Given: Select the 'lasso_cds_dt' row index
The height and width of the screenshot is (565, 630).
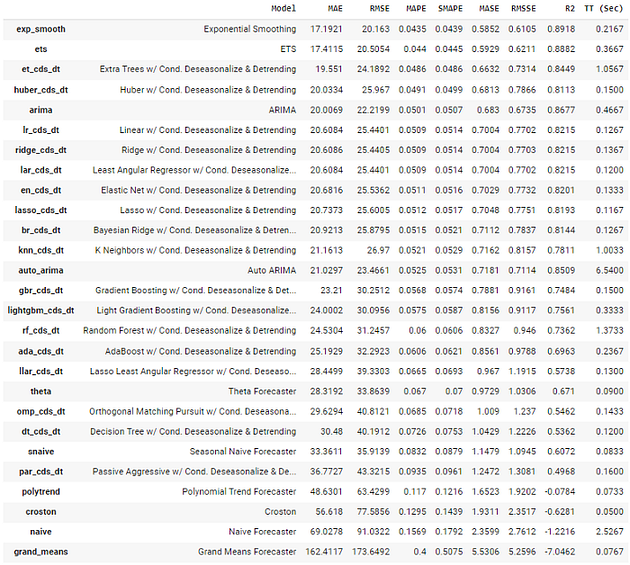Looking at the screenshot, I should pyautogui.click(x=41, y=210).
